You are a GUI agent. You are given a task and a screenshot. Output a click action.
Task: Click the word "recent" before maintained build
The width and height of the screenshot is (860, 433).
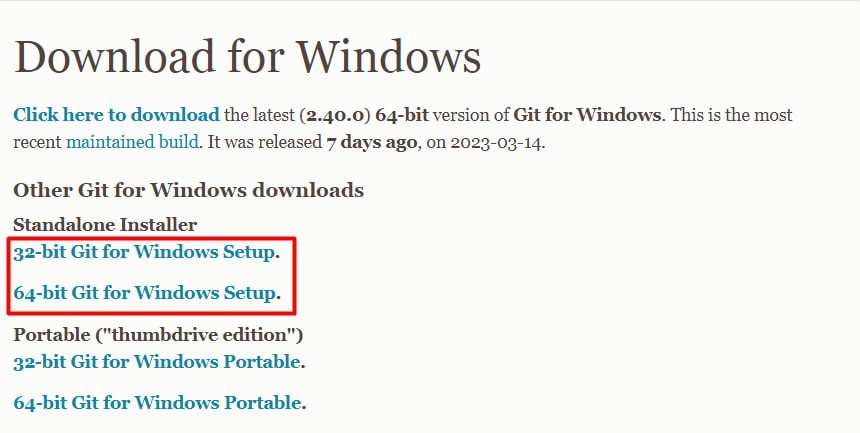37,143
